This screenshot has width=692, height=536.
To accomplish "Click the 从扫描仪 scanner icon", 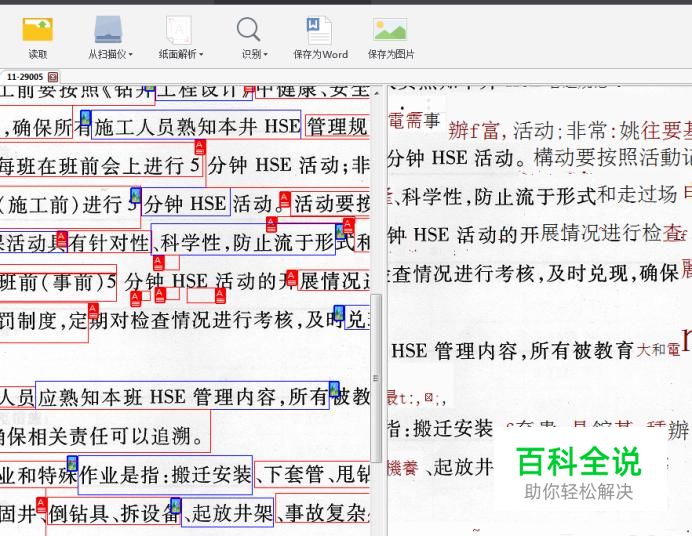I will point(108,30).
